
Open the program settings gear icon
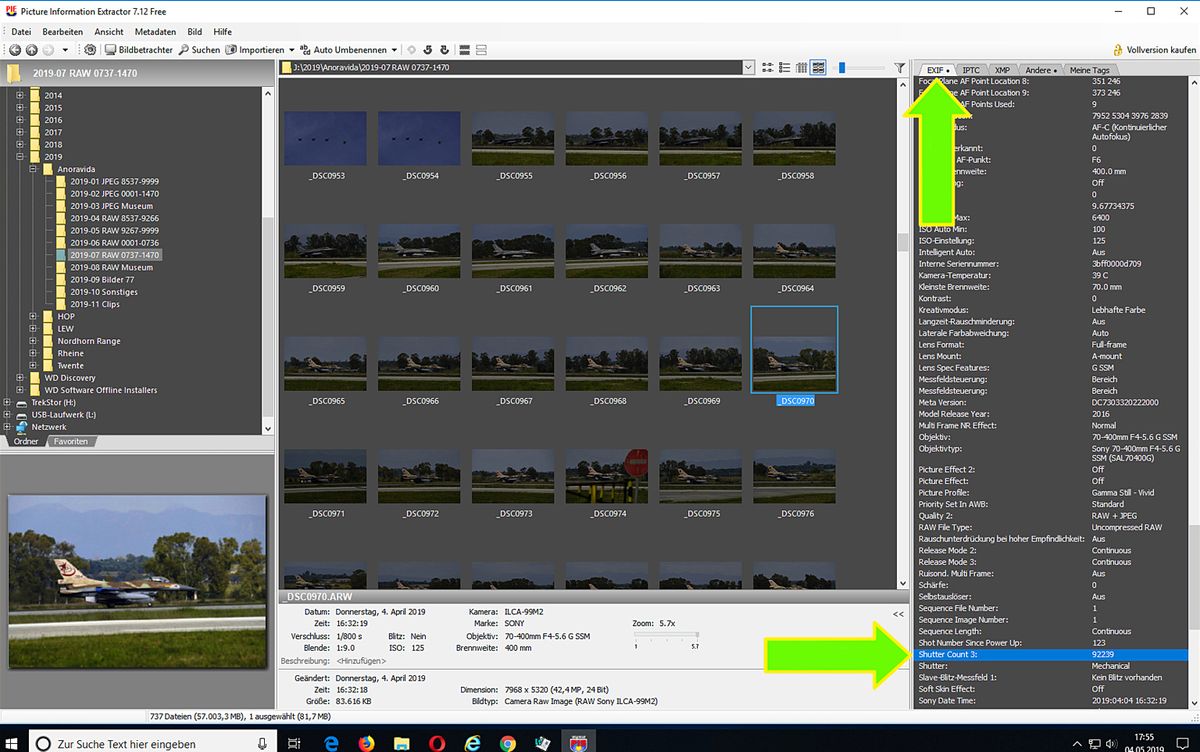coord(89,49)
